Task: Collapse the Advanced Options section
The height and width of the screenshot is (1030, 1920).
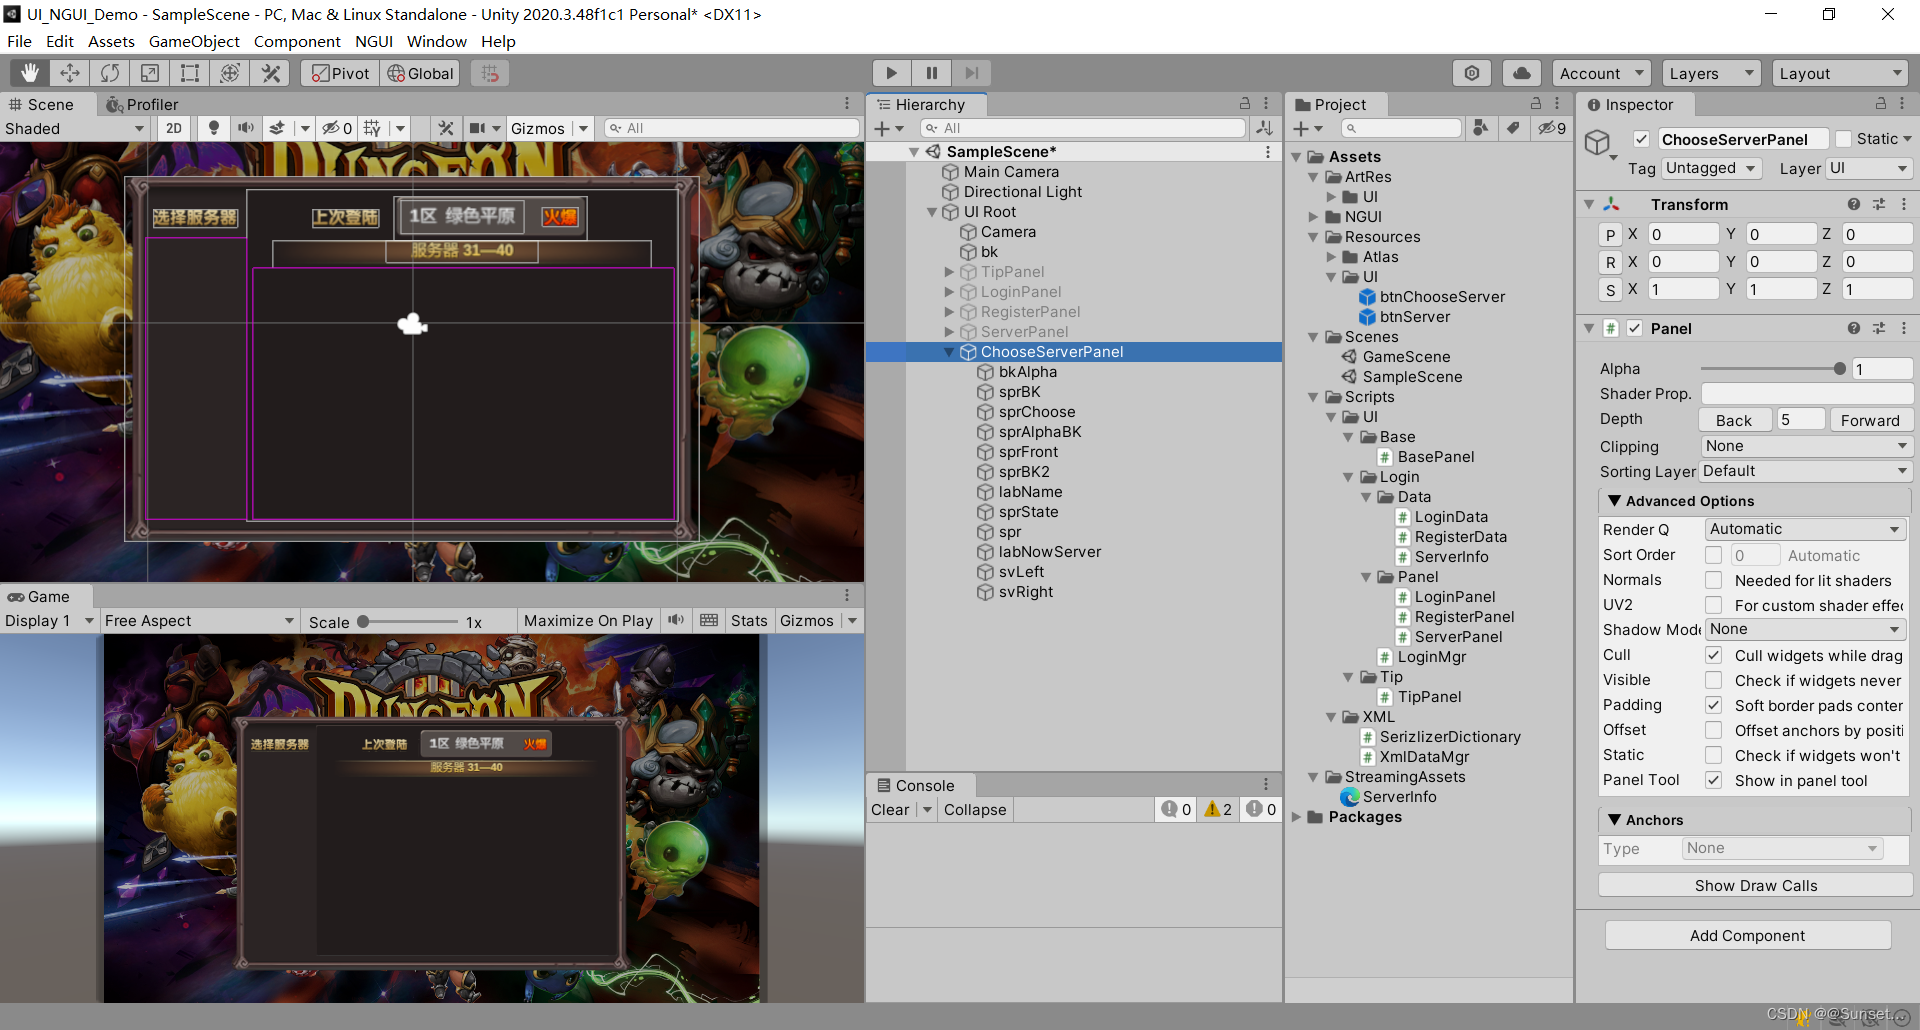Action: [1614, 500]
